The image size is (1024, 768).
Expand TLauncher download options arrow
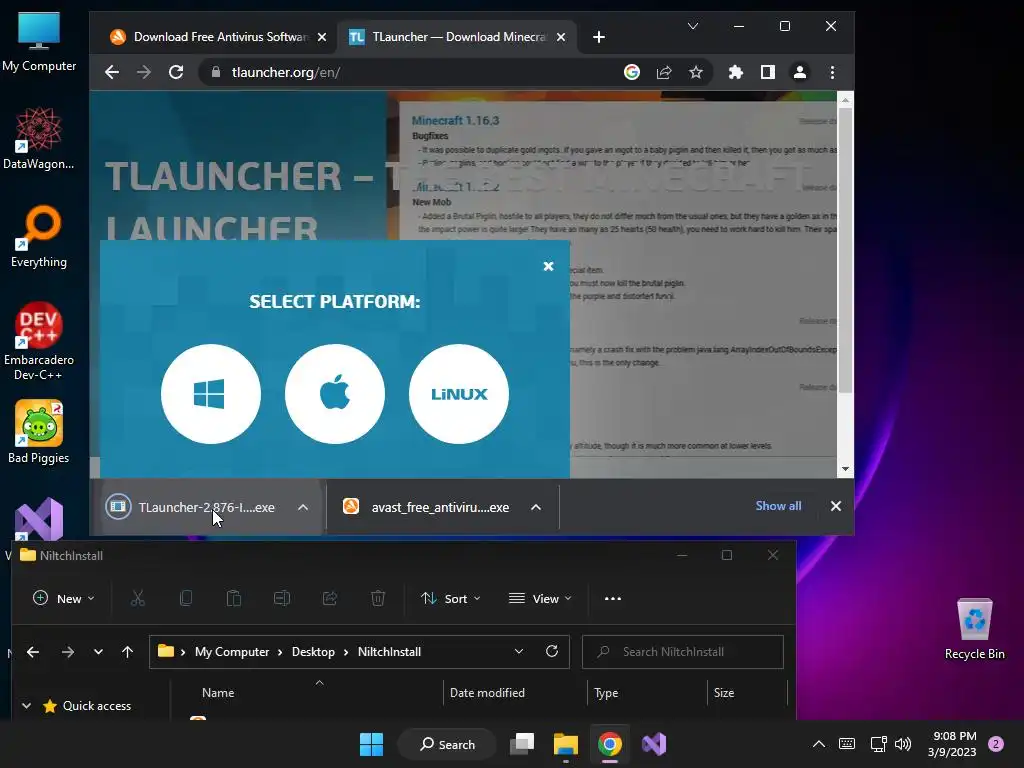tap(303, 507)
